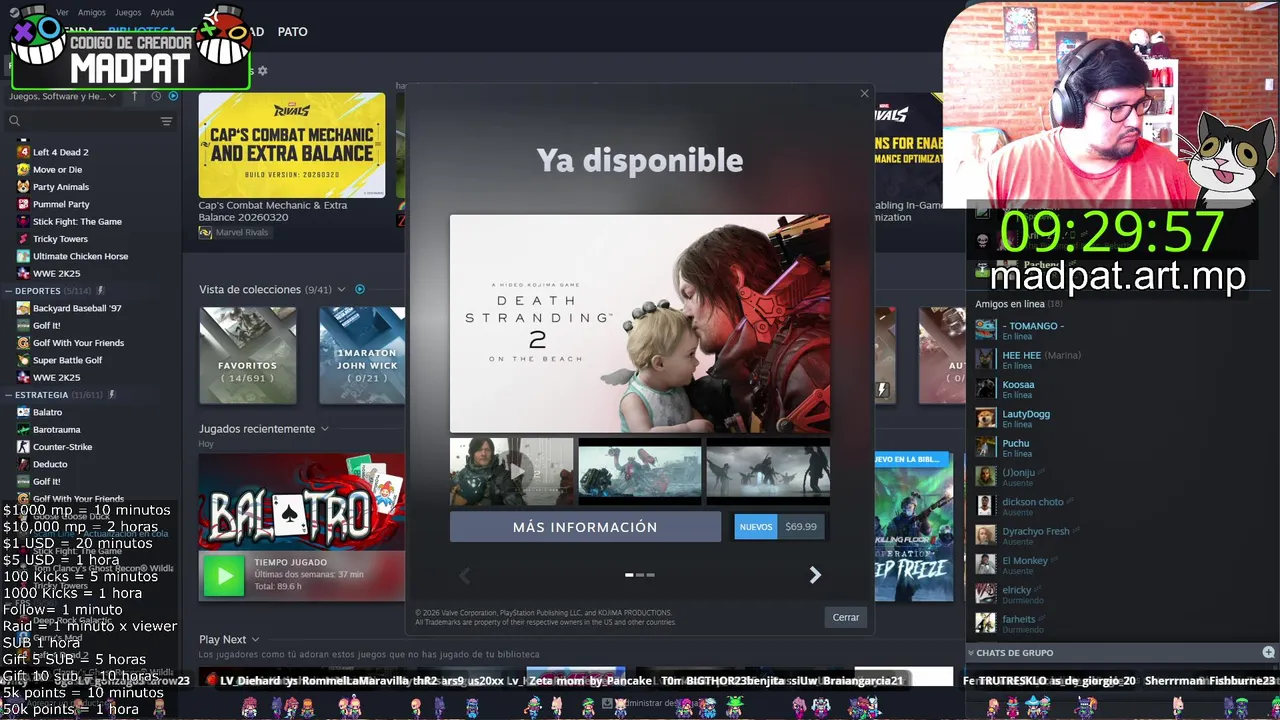Click the Stick Fight: The Game icon
The width and height of the screenshot is (1280, 720).
pos(23,222)
